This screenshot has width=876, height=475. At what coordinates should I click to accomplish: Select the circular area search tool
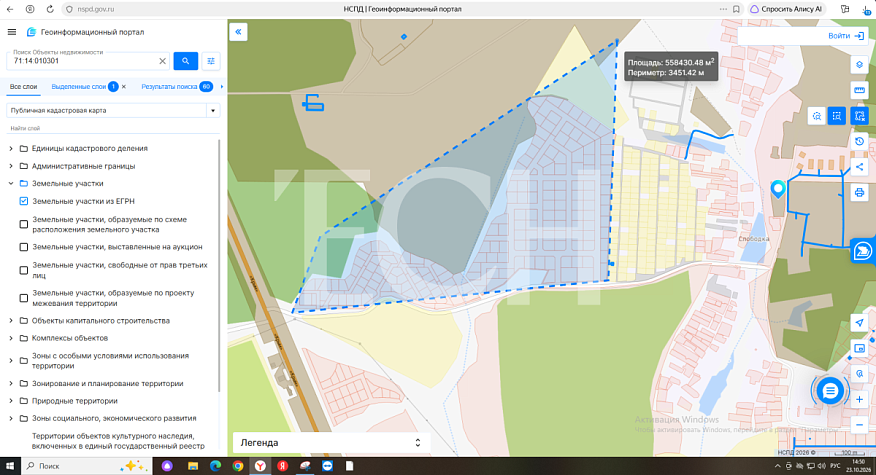point(817,116)
